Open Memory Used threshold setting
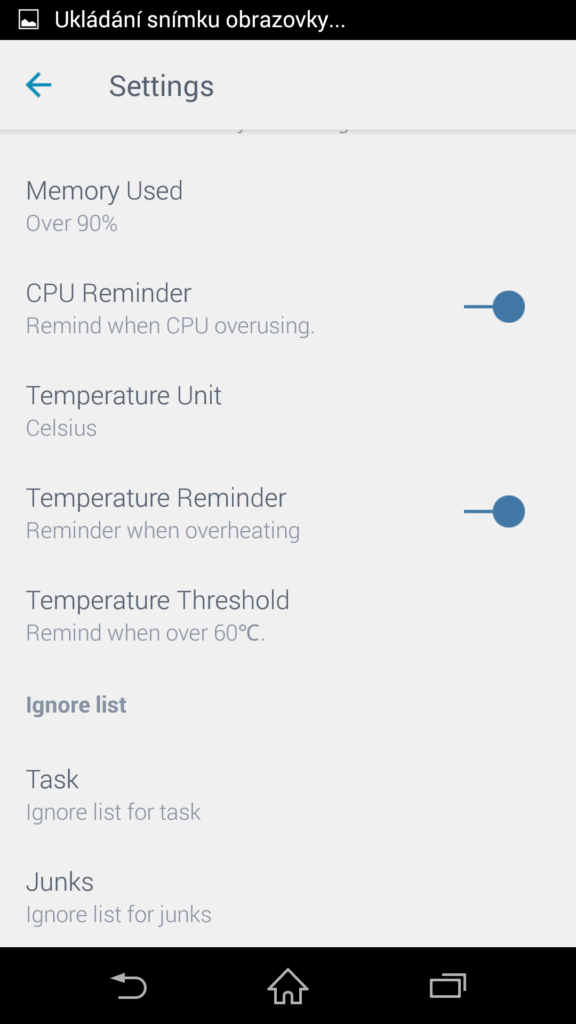Viewport: 576px width, 1024px height. pyautogui.click(x=288, y=206)
